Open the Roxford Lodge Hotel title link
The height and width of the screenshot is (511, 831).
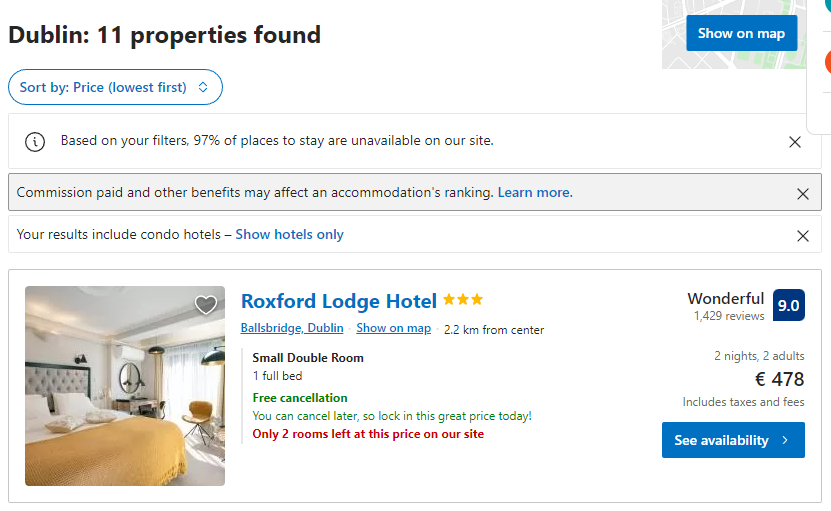[339, 301]
